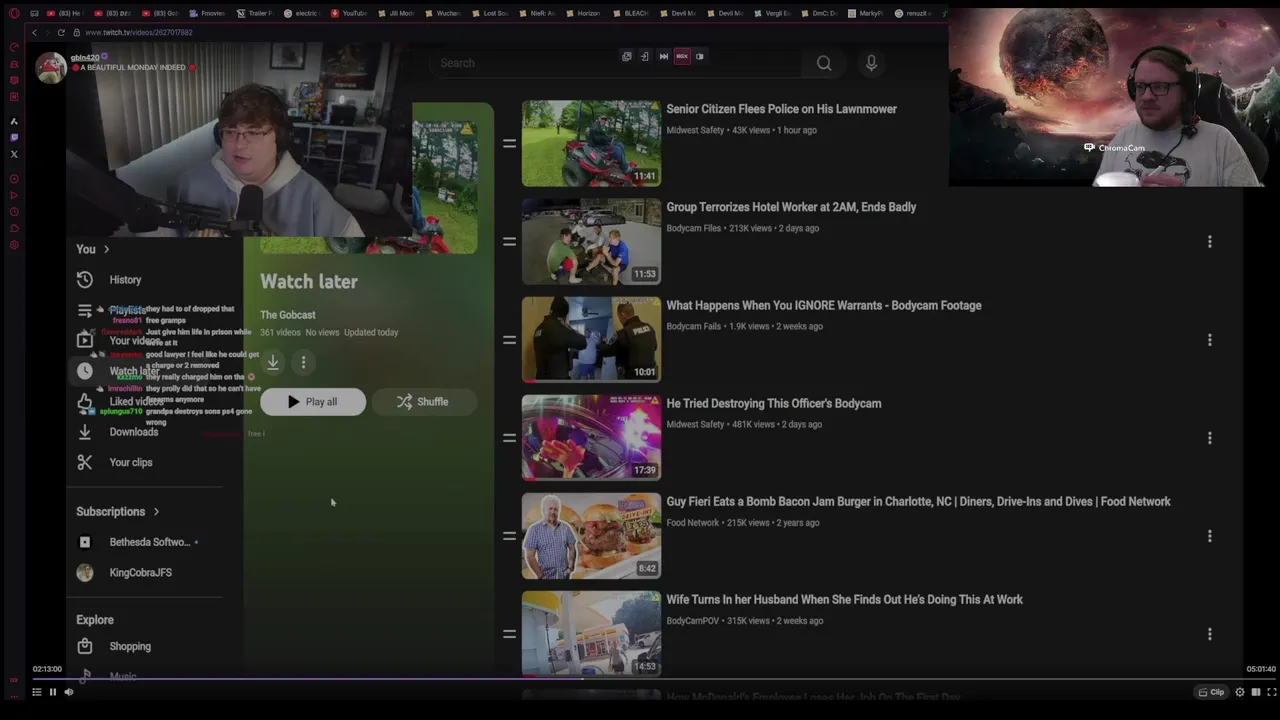Click gbln420 channel avatar
This screenshot has width=1280, height=720.
50,66
